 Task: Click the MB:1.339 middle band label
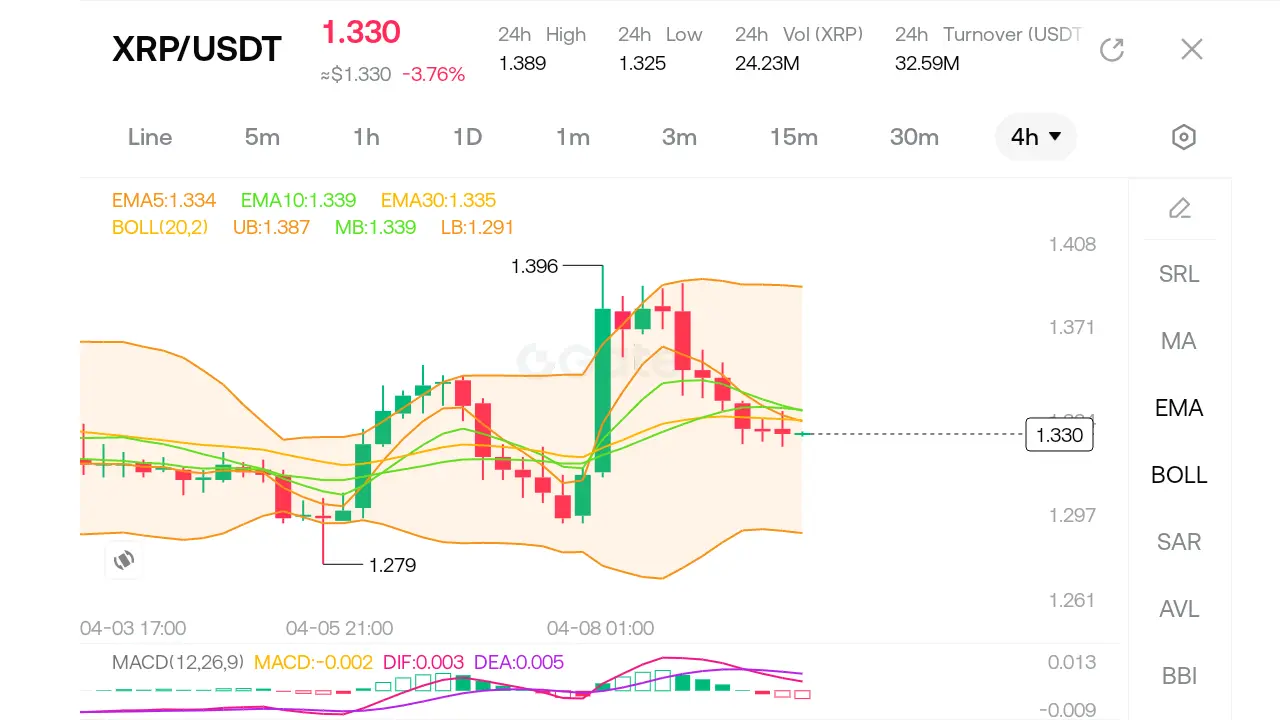click(x=375, y=227)
